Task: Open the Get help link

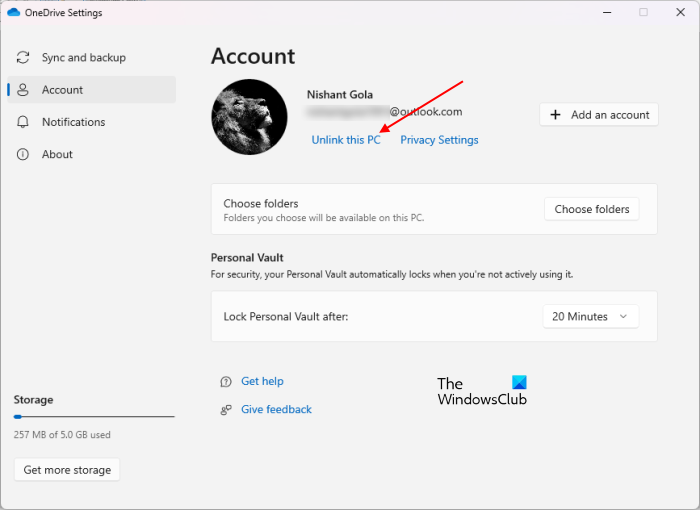Action: pyautogui.click(x=262, y=381)
